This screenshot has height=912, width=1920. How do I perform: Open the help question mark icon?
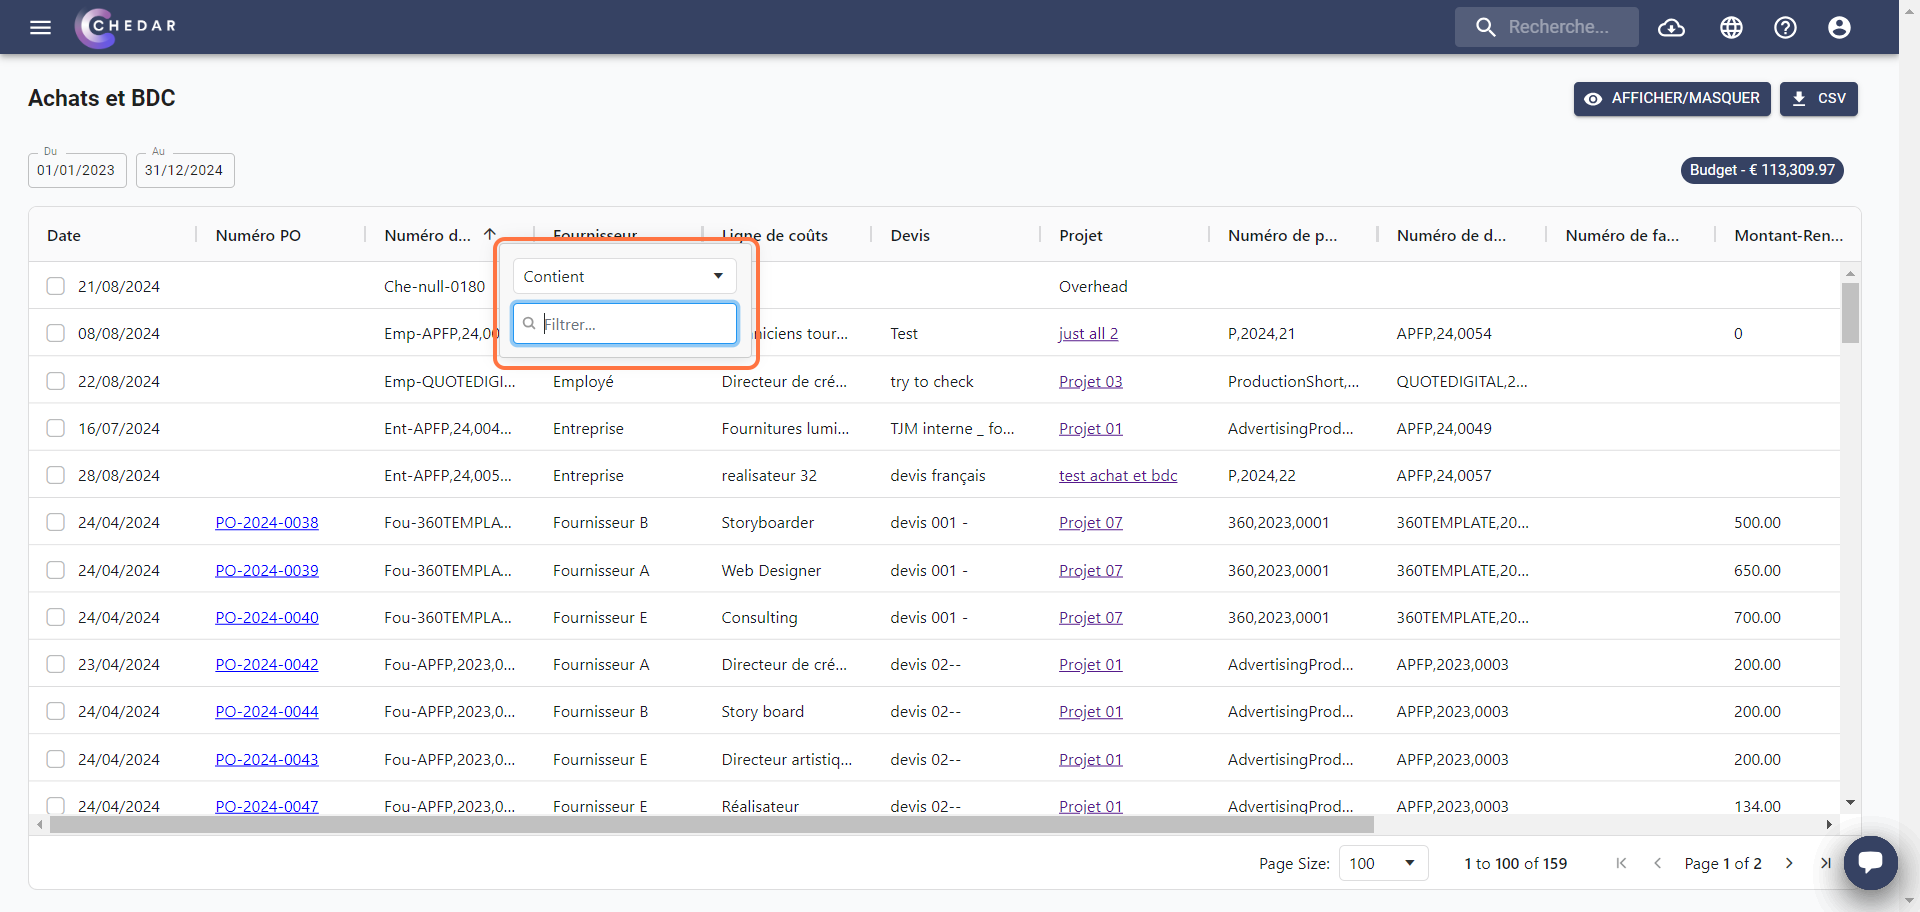(1785, 27)
